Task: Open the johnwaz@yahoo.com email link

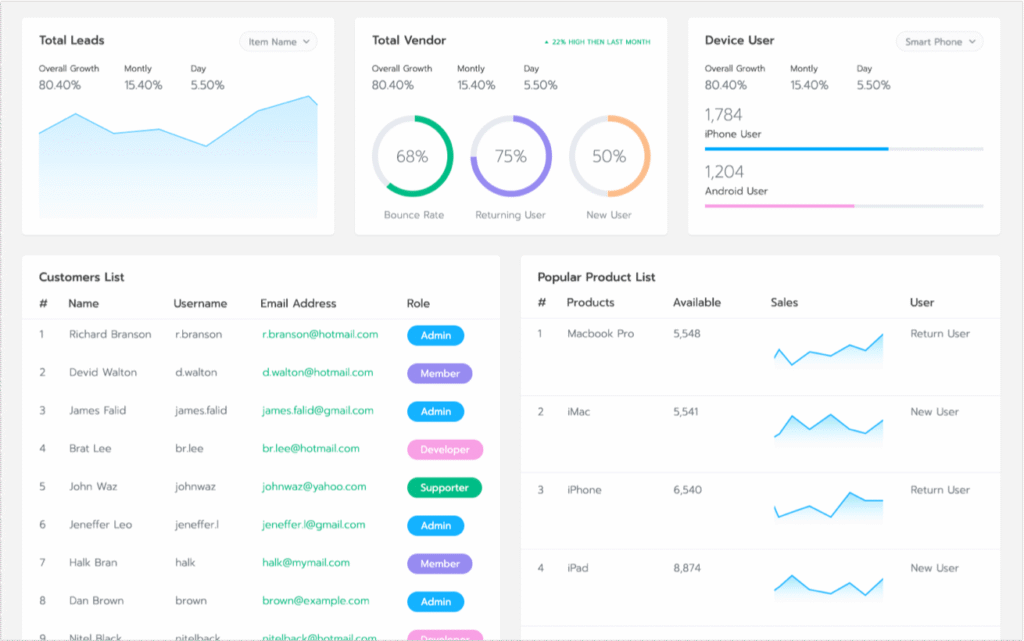Action: click(314, 487)
